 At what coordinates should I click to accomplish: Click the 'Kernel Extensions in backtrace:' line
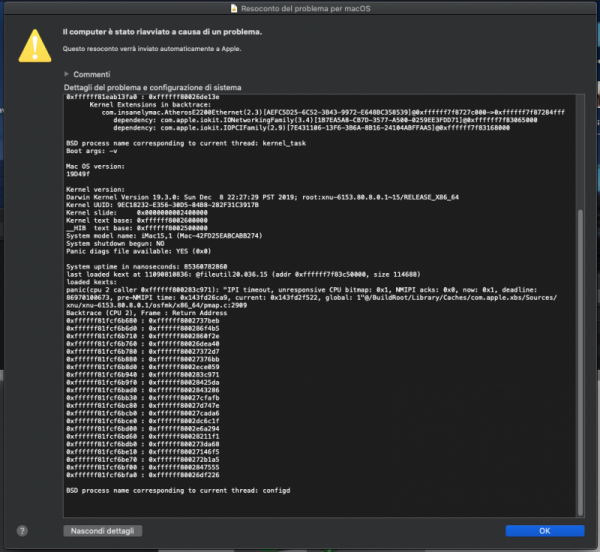(x=150, y=105)
